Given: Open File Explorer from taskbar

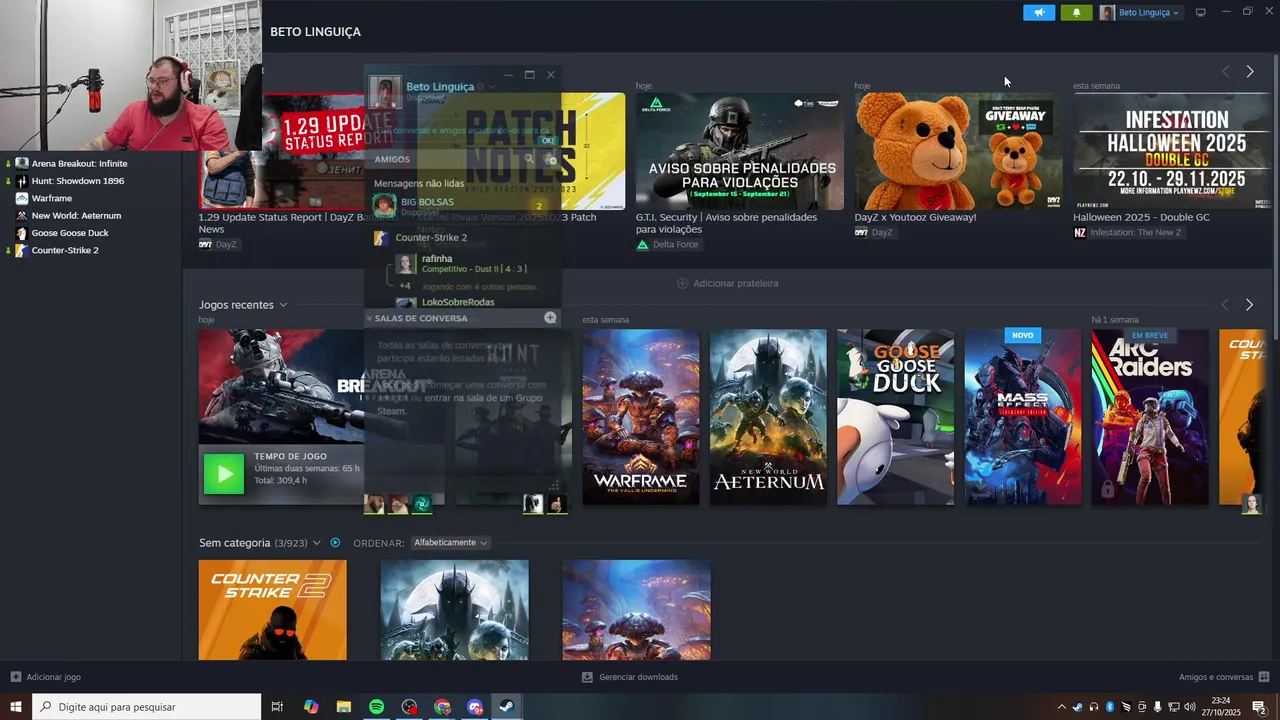Looking at the screenshot, I should [x=344, y=707].
